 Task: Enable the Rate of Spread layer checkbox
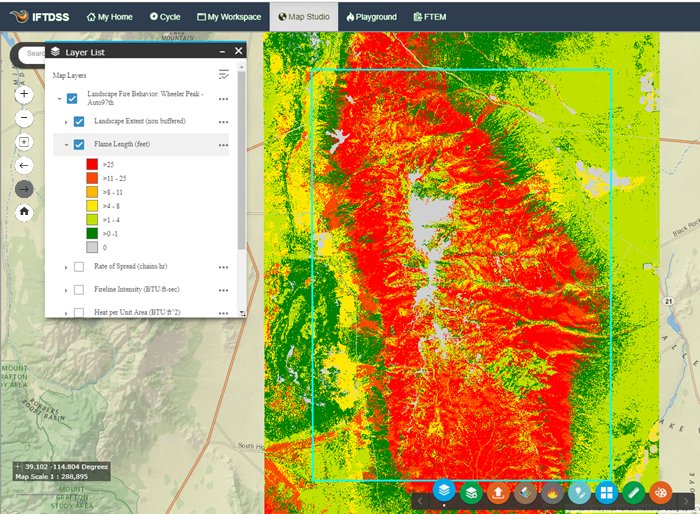79,266
